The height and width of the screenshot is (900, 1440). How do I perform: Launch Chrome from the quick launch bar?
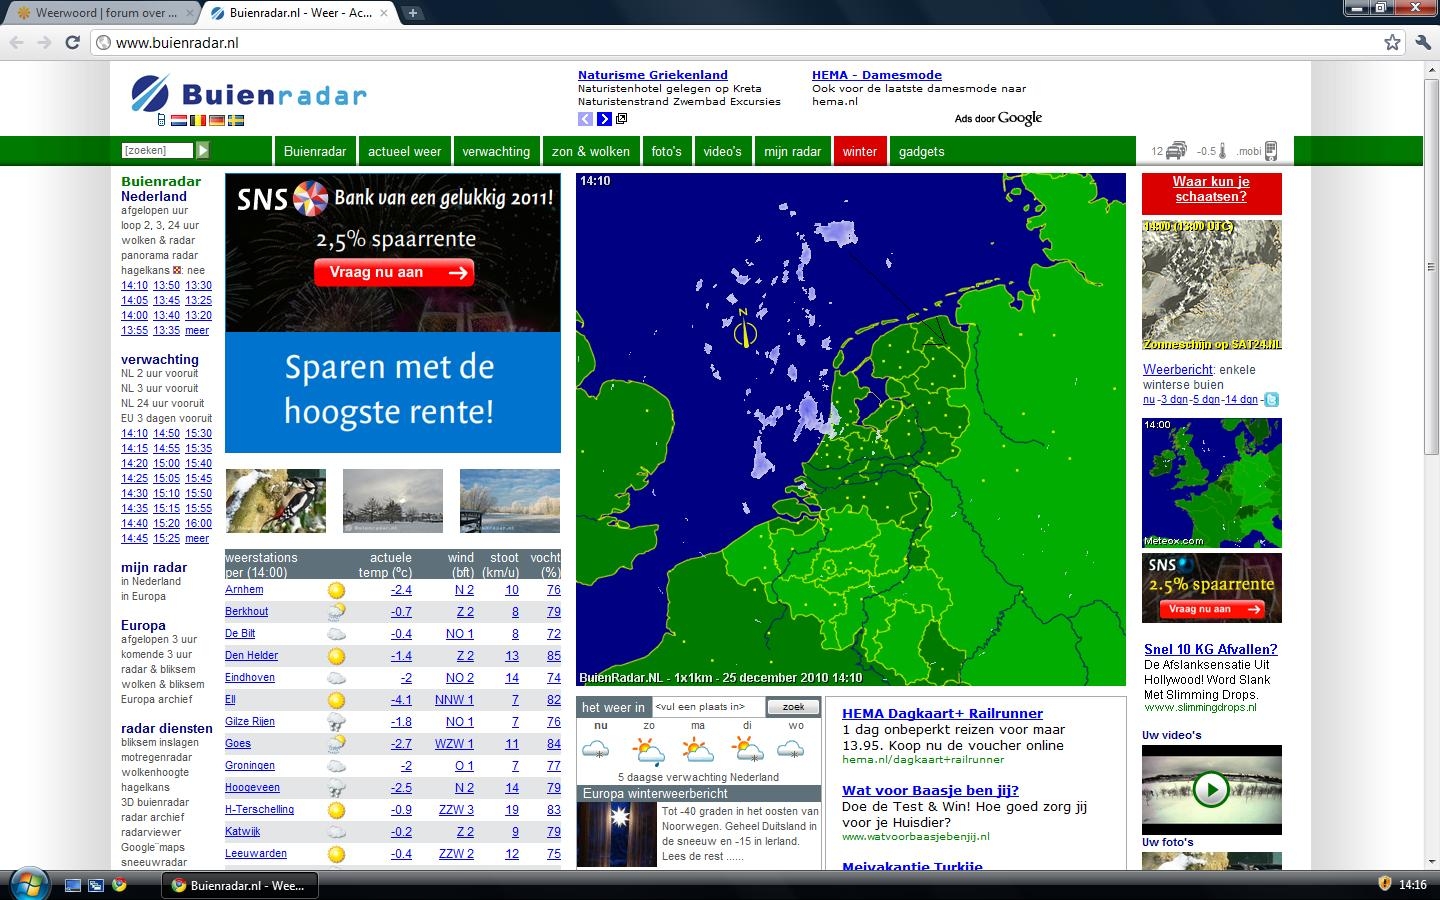[119, 885]
